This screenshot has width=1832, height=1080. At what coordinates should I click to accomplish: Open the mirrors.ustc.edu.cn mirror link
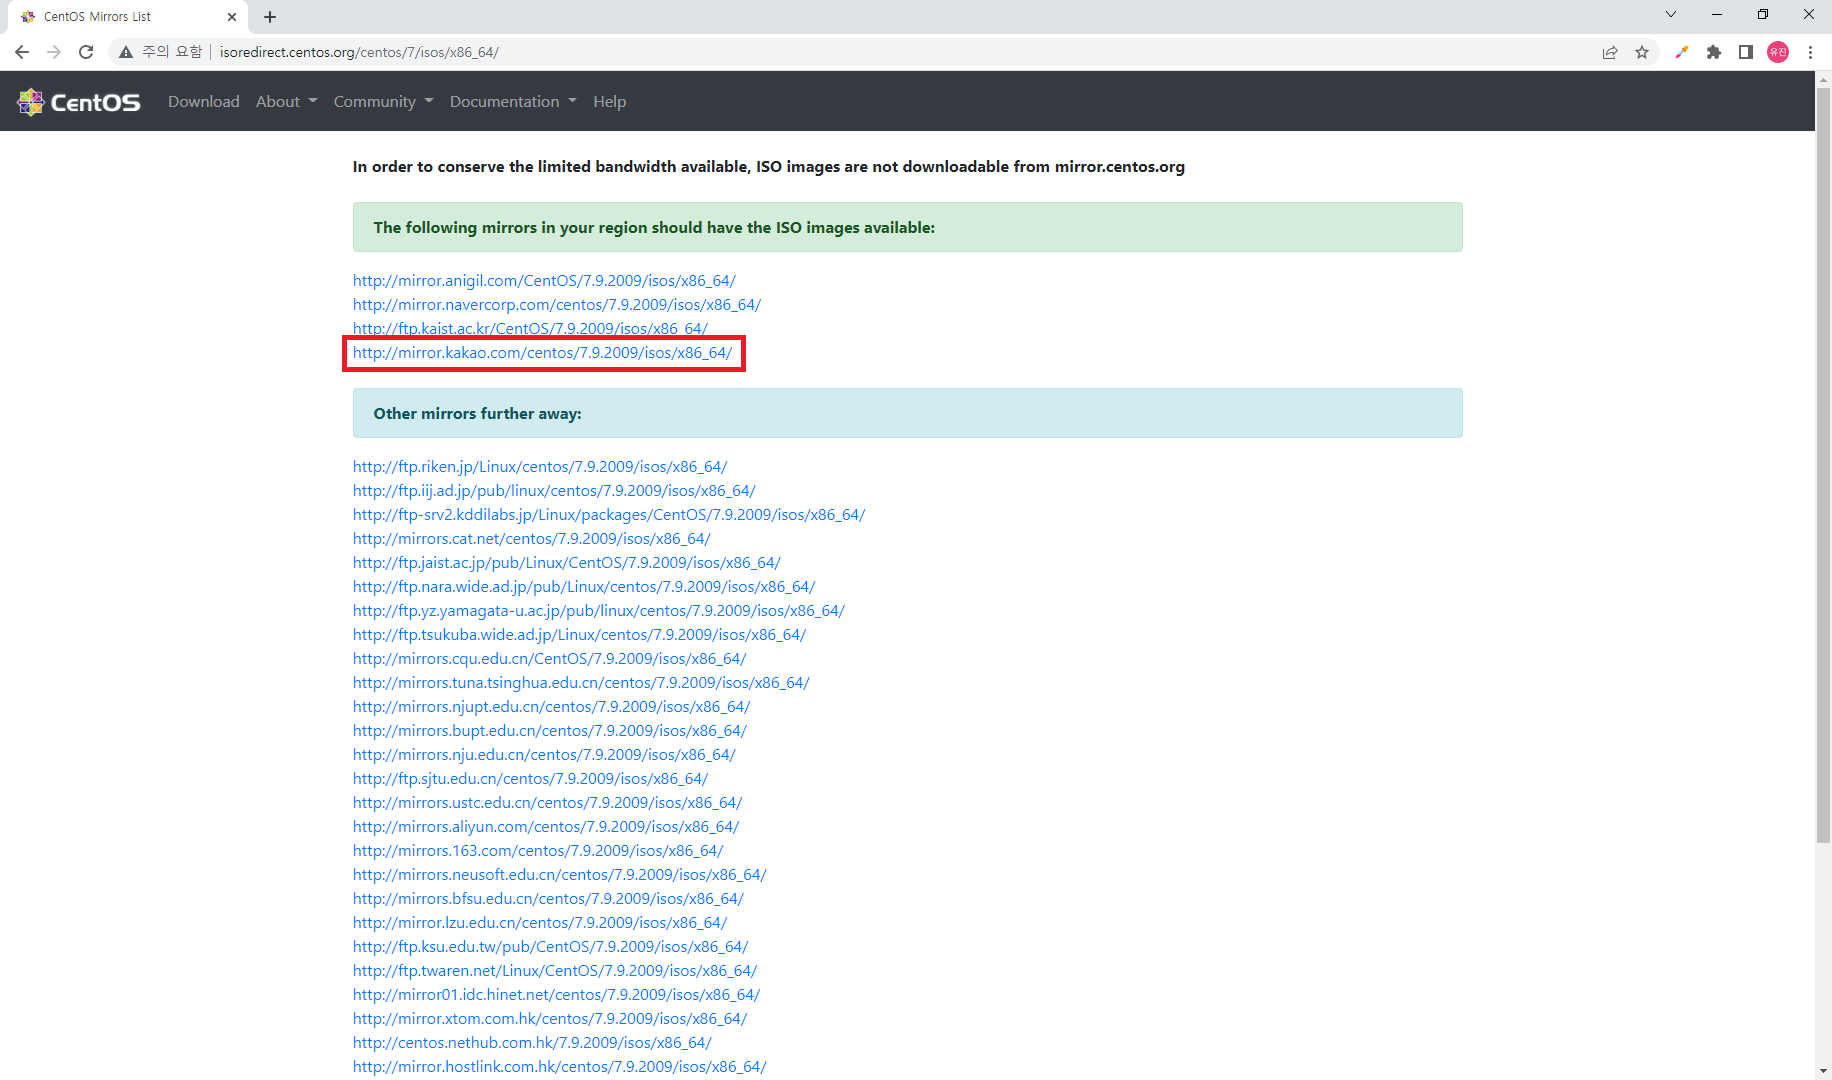[547, 803]
